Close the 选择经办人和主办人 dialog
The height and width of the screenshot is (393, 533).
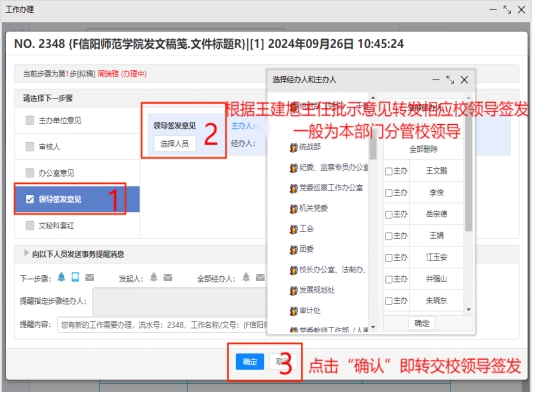pyautogui.click(x=464, y=80)
